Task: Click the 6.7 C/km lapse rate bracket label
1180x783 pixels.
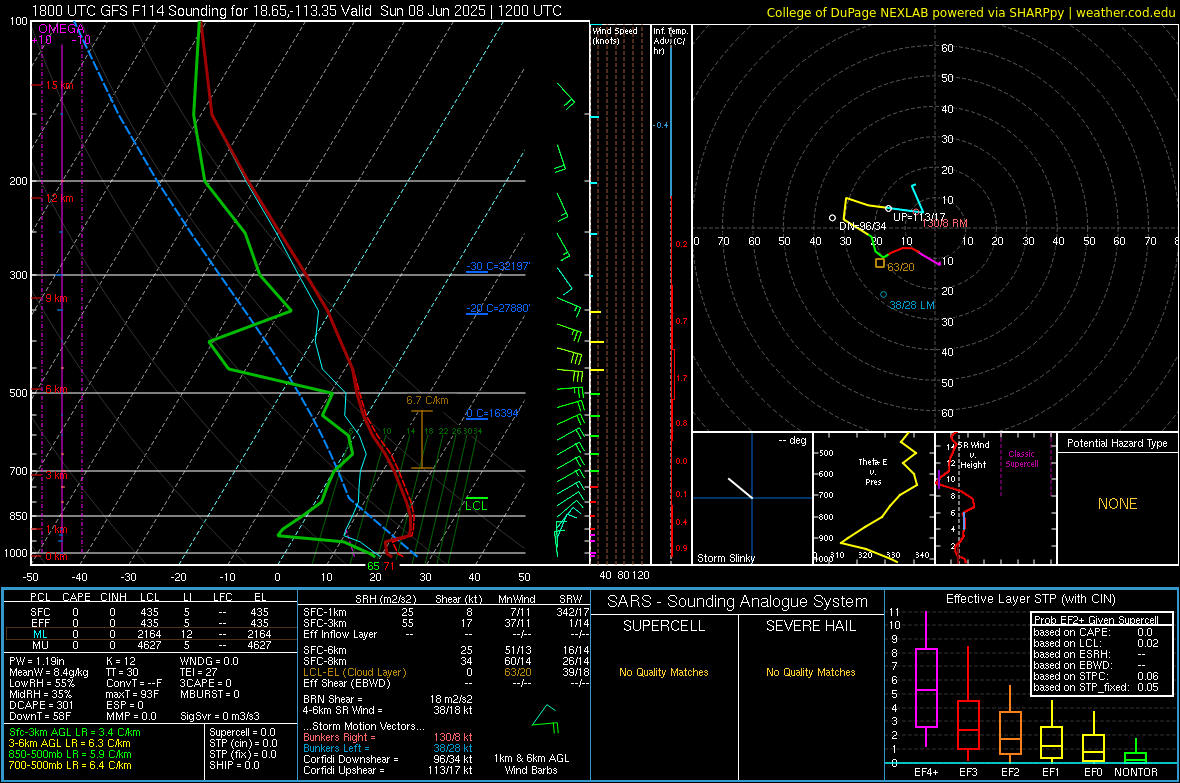Action: coord(427,401)
